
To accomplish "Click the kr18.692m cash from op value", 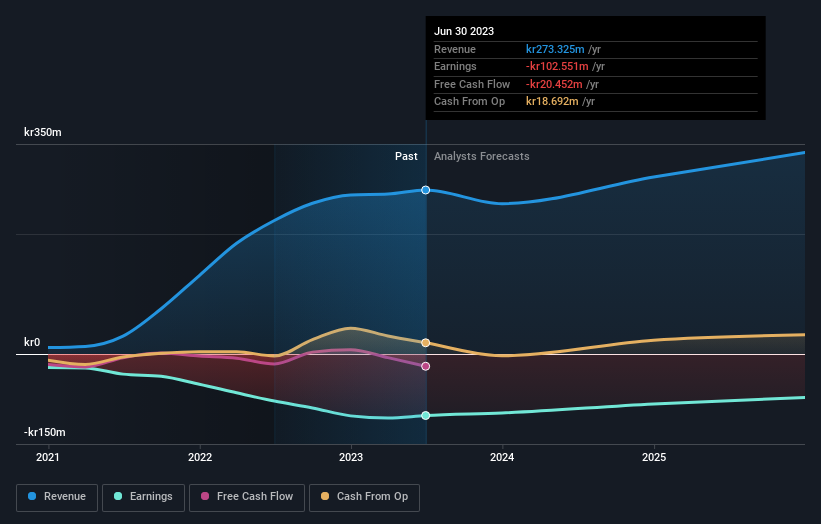I will [x=552, y=102].
